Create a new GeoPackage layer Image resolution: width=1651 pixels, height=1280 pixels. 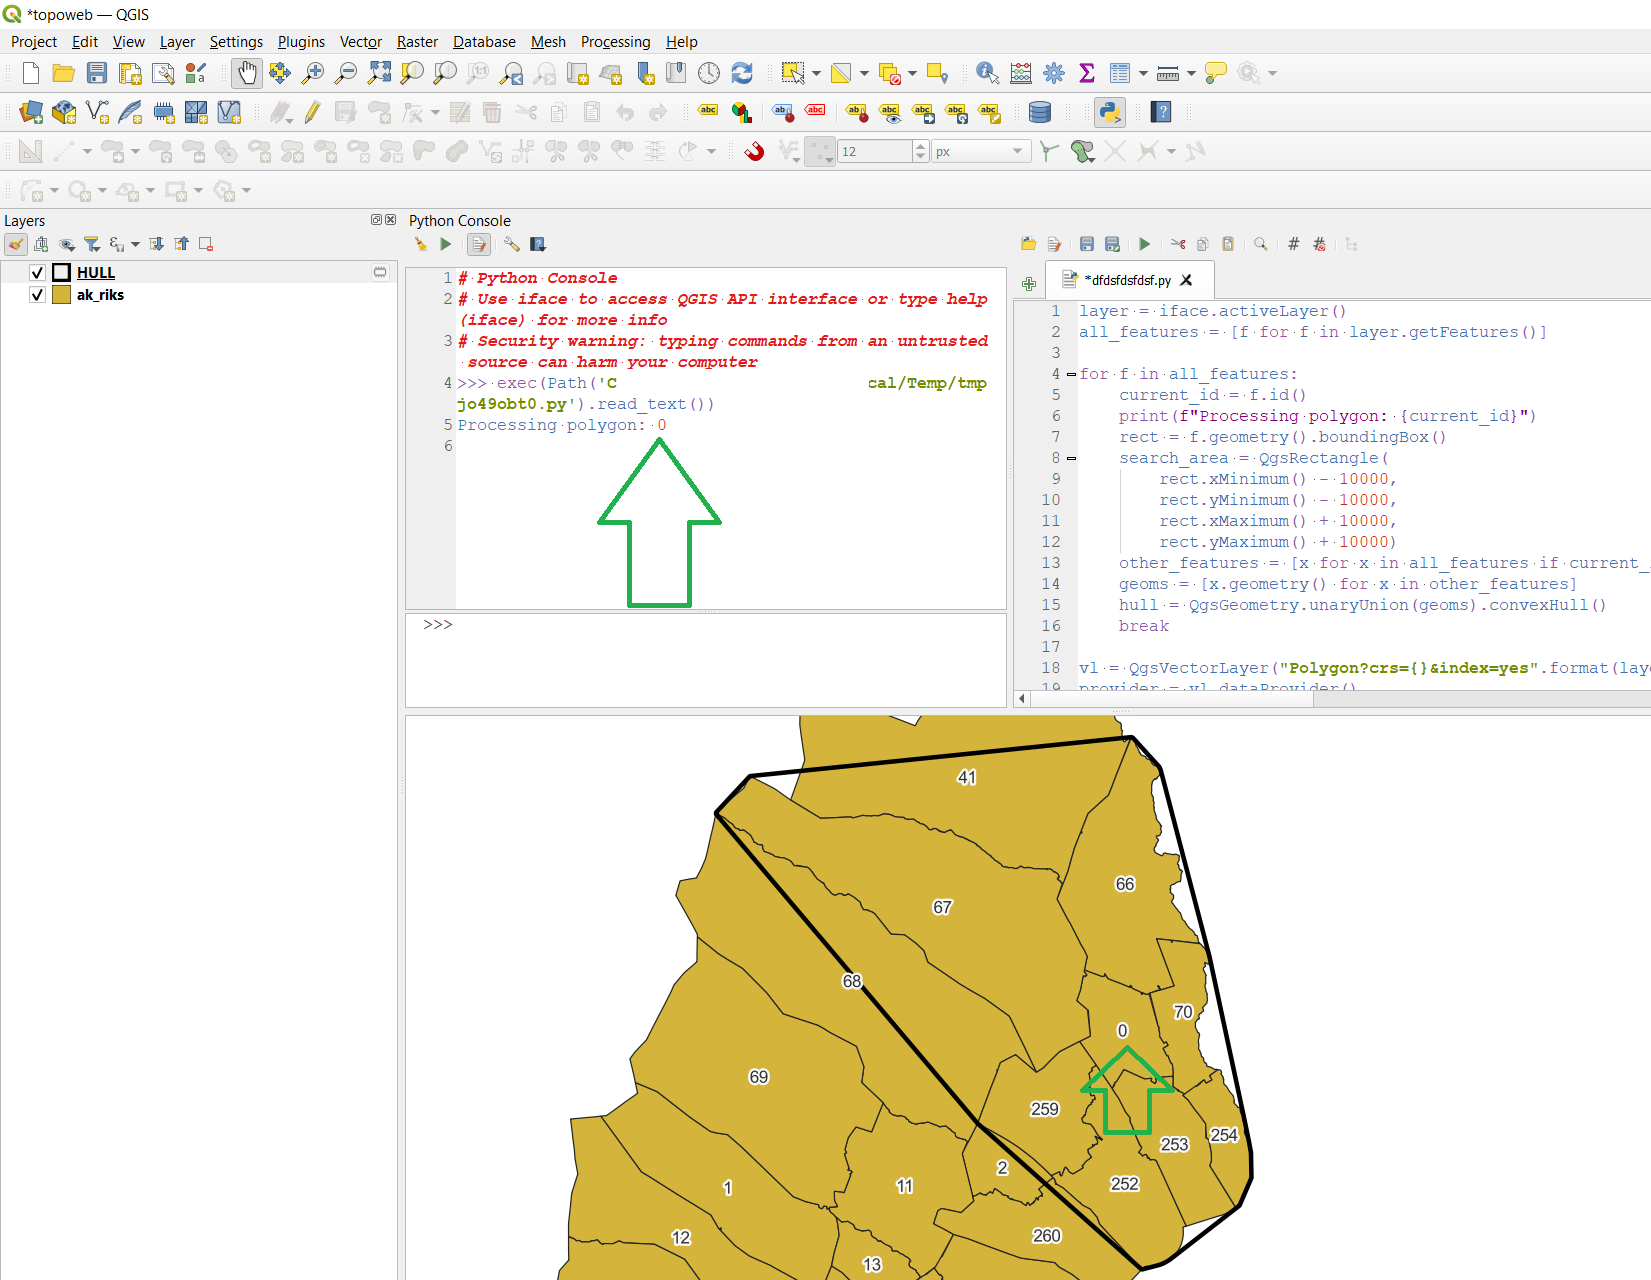(x=64, y=112)
